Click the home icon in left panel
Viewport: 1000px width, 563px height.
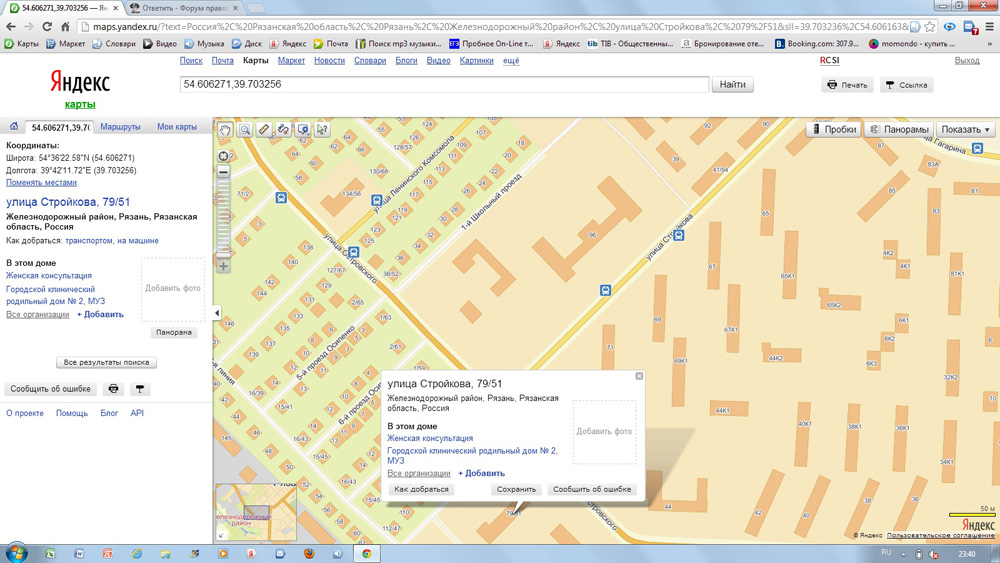[x=14, y=127]
